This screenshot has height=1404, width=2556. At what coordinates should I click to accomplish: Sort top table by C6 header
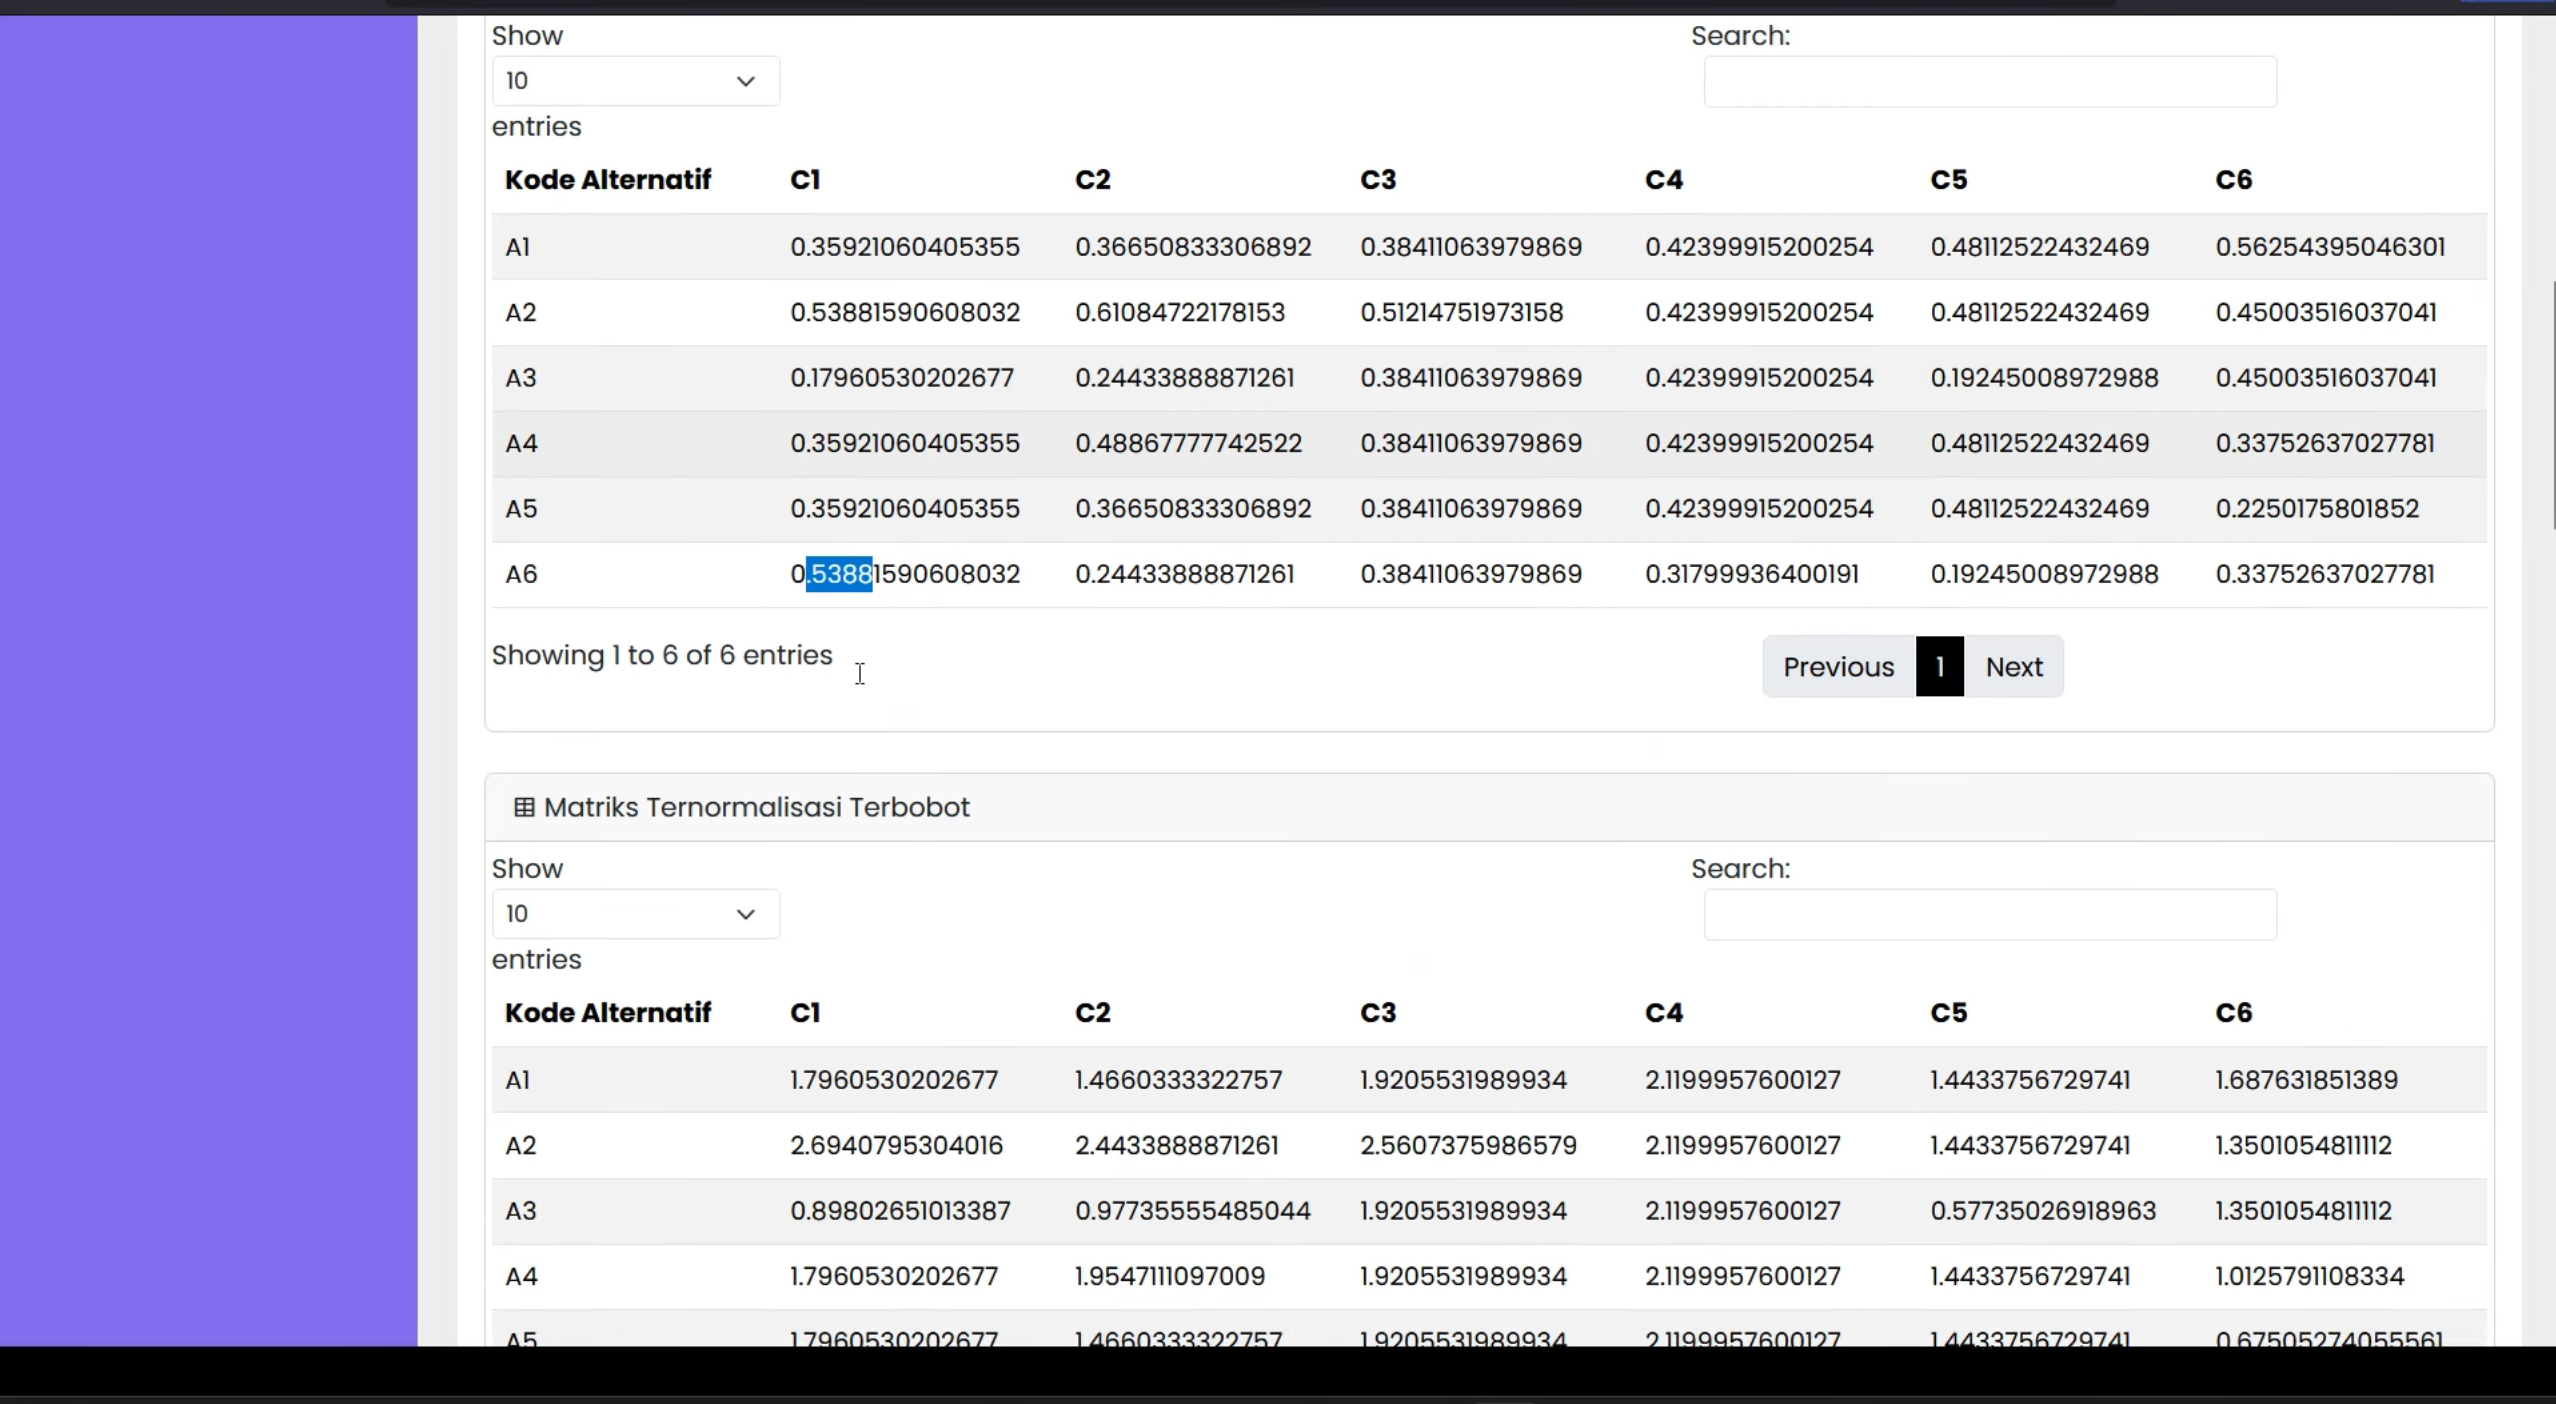2234,180
